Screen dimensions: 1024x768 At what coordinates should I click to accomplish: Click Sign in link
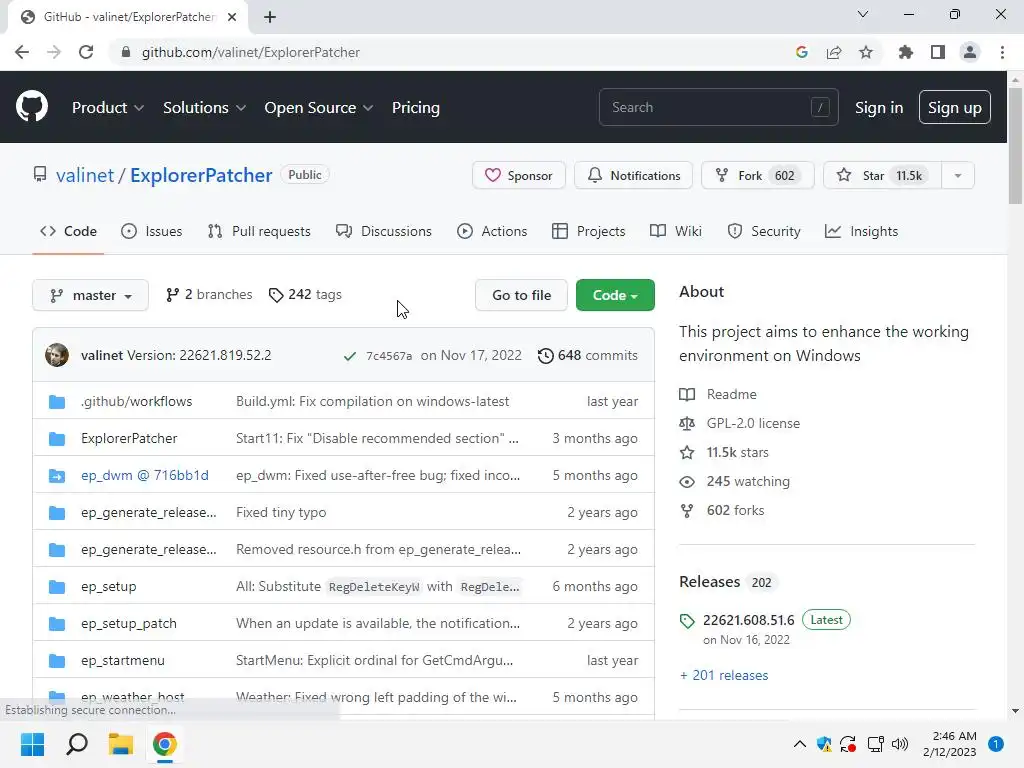point(878,108)
